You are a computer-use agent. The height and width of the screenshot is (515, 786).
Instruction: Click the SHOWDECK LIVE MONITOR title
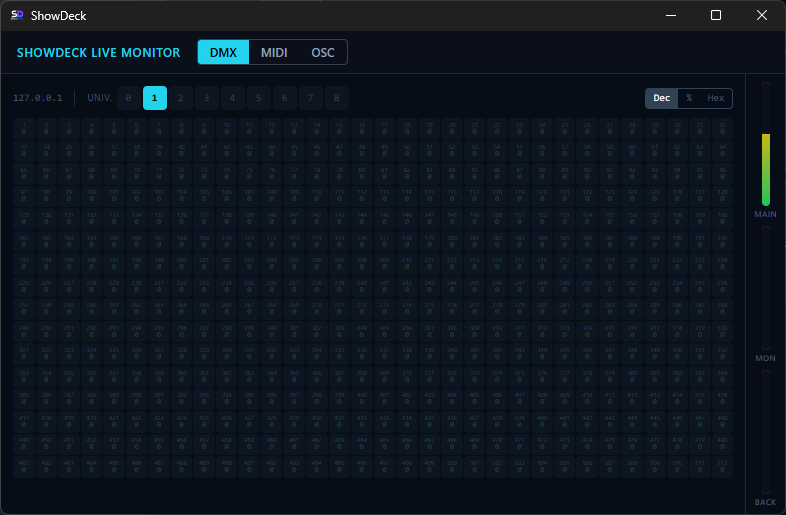tap(98, 52)
